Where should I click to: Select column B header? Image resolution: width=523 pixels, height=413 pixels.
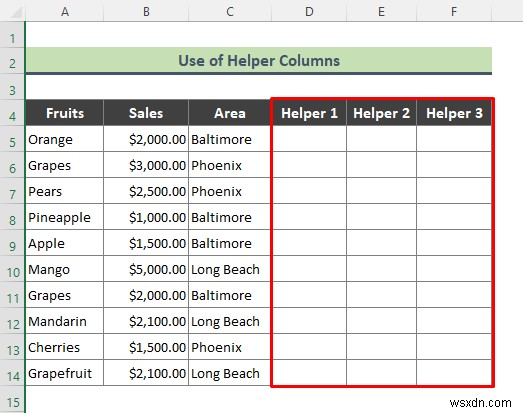146,11
